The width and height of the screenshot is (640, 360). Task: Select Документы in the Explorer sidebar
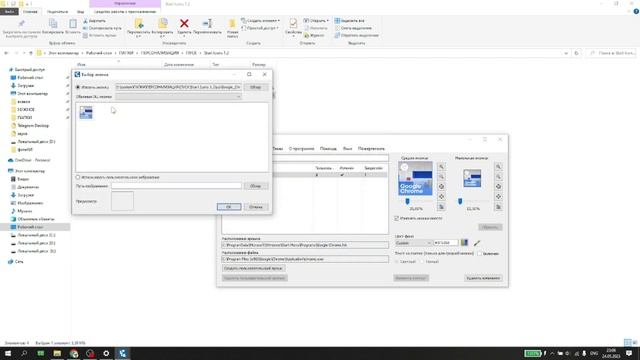click(28, 187)
